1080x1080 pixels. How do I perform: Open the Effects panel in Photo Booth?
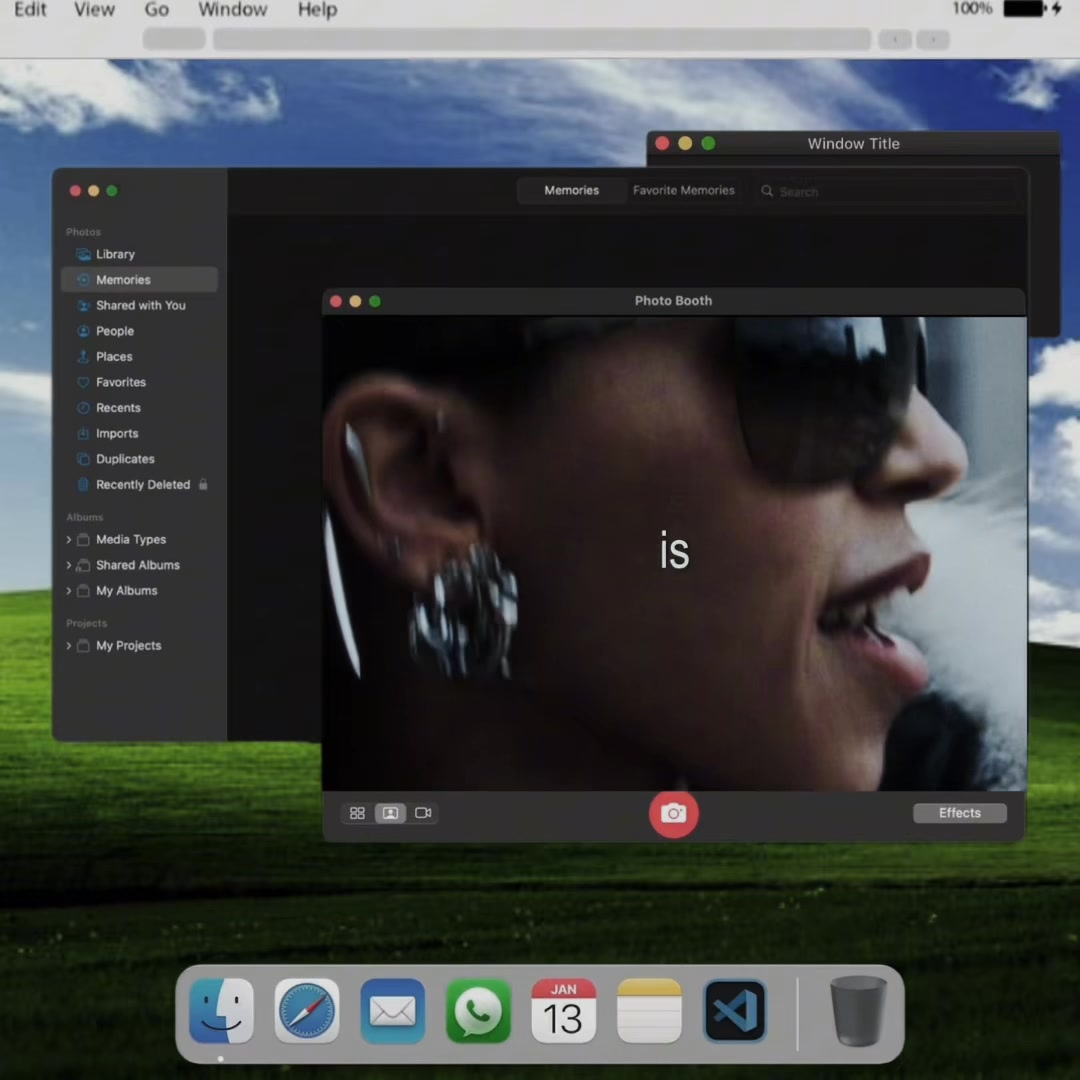pyautogui.click(x=959, y=813)
